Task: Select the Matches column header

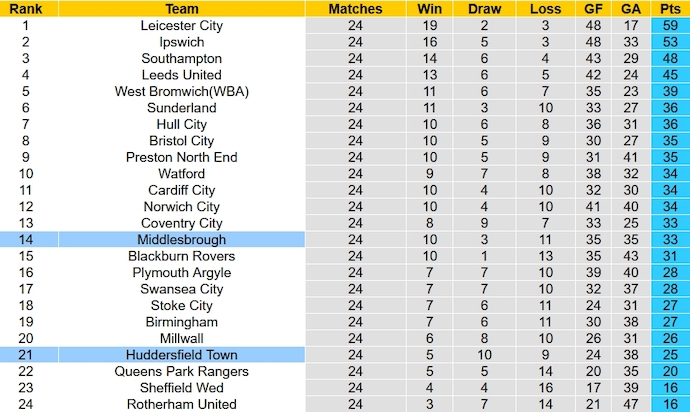Action: click(354, 9)
